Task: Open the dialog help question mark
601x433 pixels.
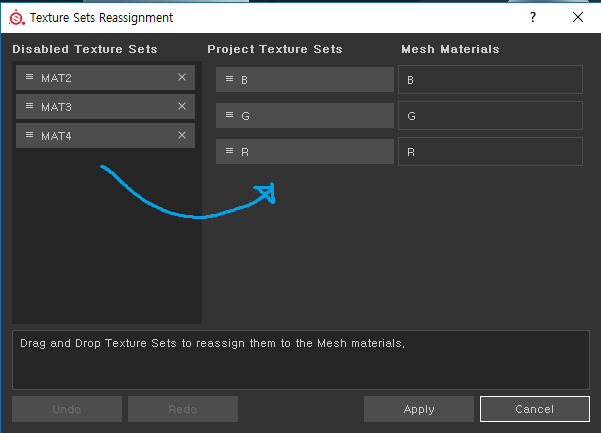Action: [533, 17]
